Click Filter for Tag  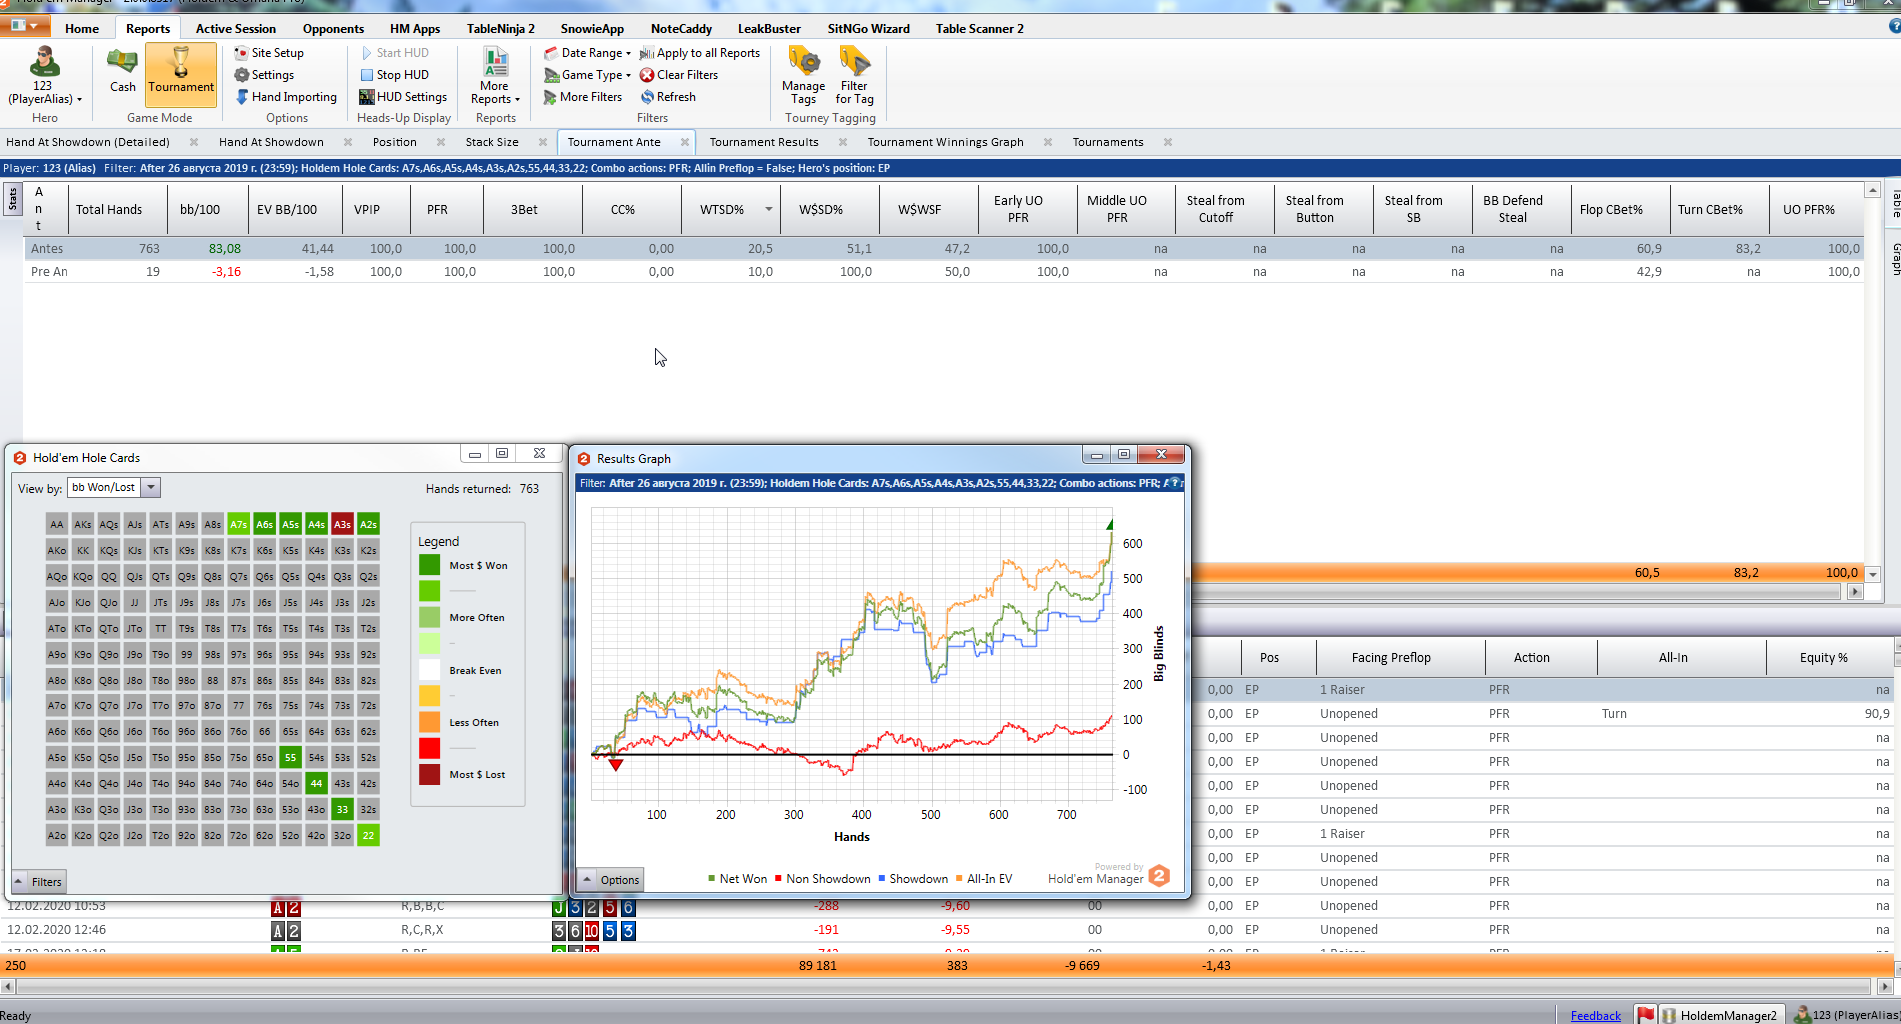854,75
